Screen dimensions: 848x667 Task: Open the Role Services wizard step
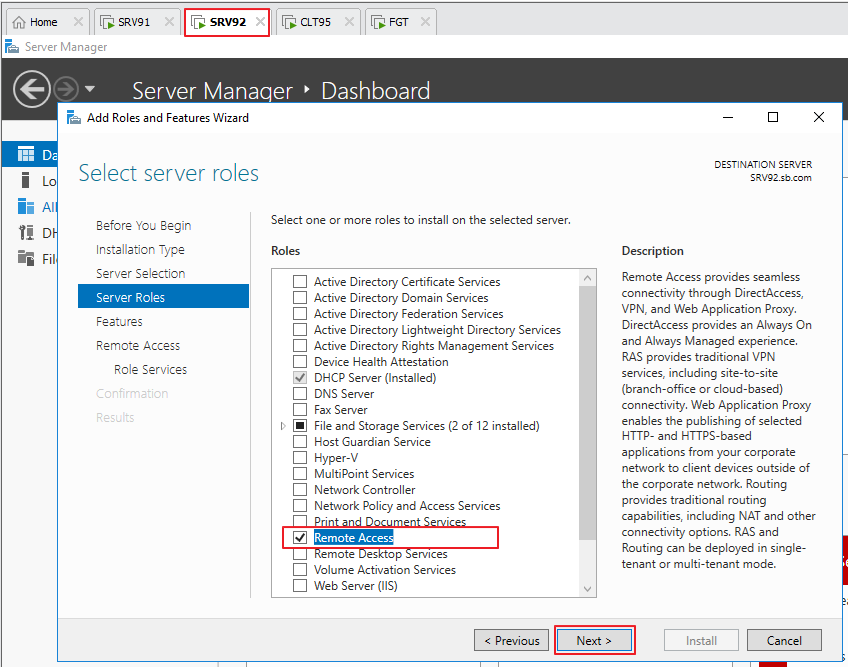tap(150, 369)
